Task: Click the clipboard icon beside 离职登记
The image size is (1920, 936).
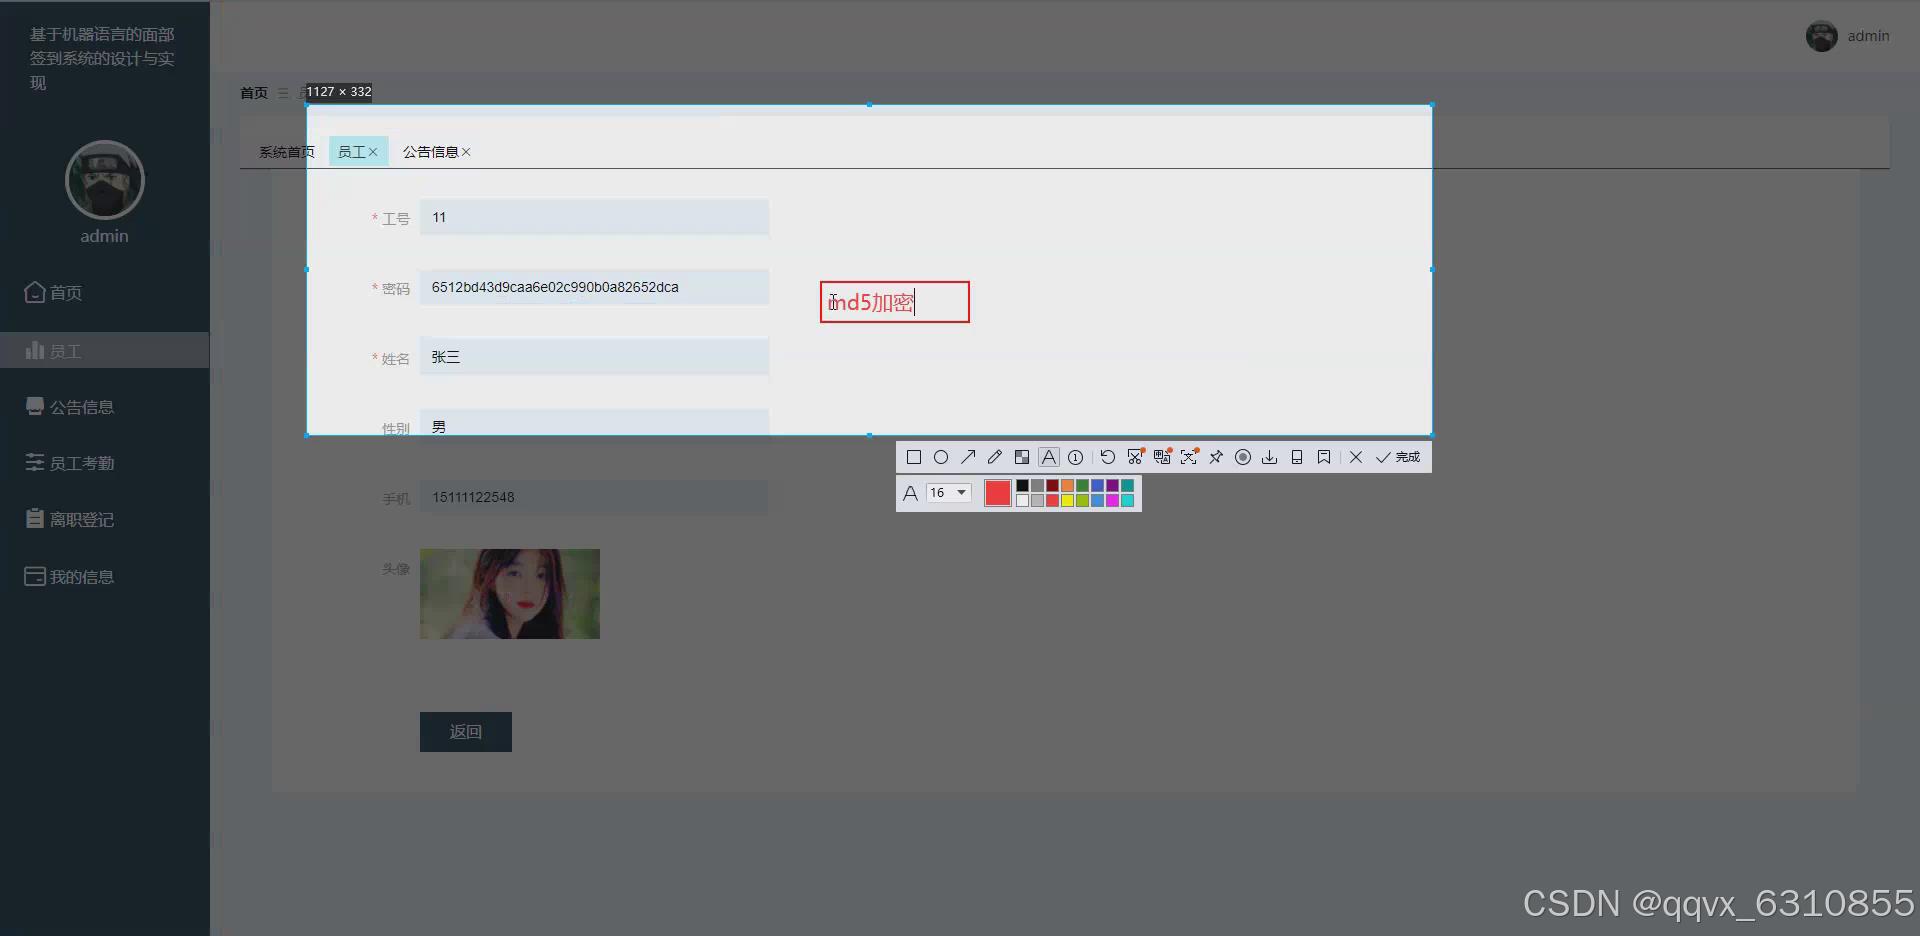Action: [35, 519]
